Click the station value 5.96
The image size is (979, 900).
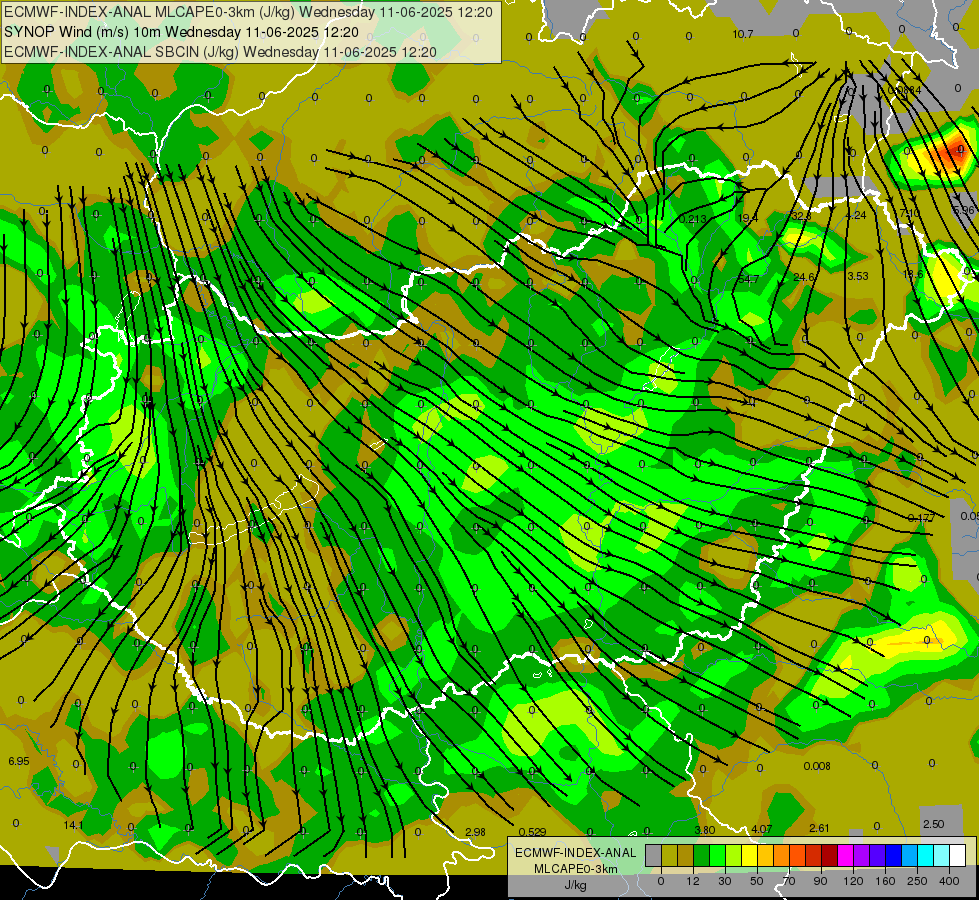[964, 210]
